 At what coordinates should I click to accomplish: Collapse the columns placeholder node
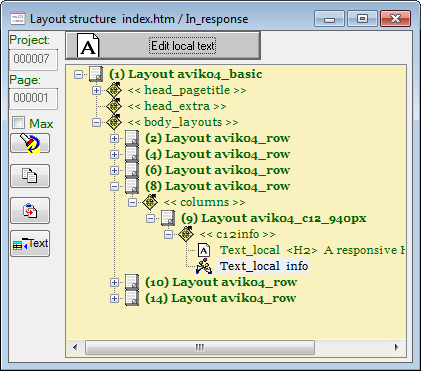coord(132,202)
